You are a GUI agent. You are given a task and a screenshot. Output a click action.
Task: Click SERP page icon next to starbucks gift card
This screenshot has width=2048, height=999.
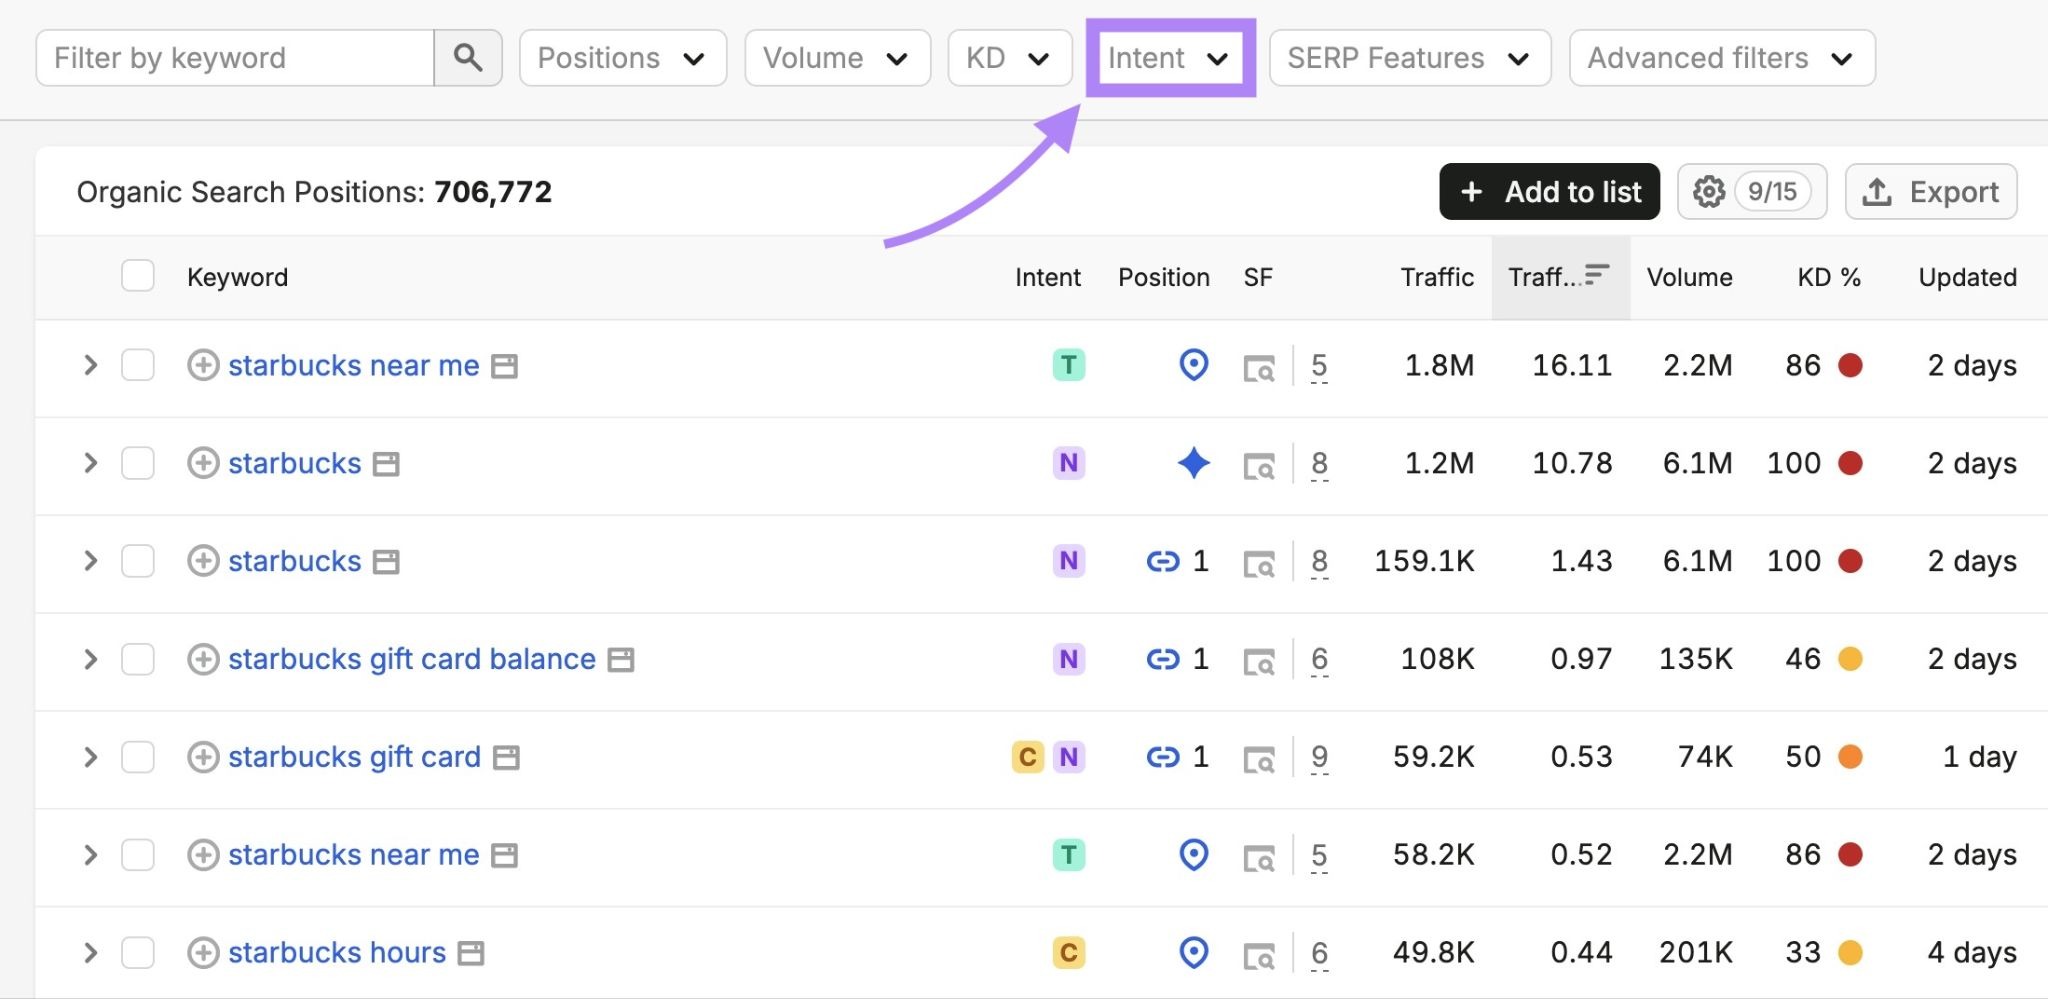click(507, 758)
